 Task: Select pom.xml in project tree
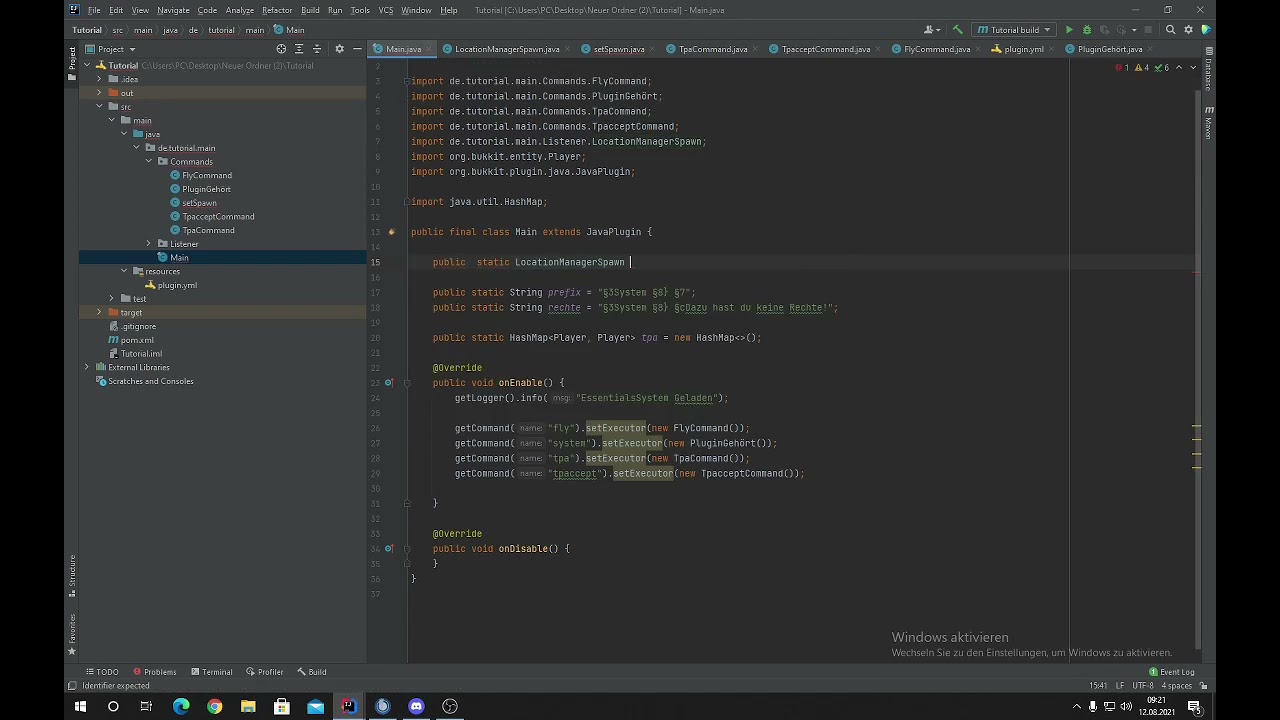[x=137, y=340]
